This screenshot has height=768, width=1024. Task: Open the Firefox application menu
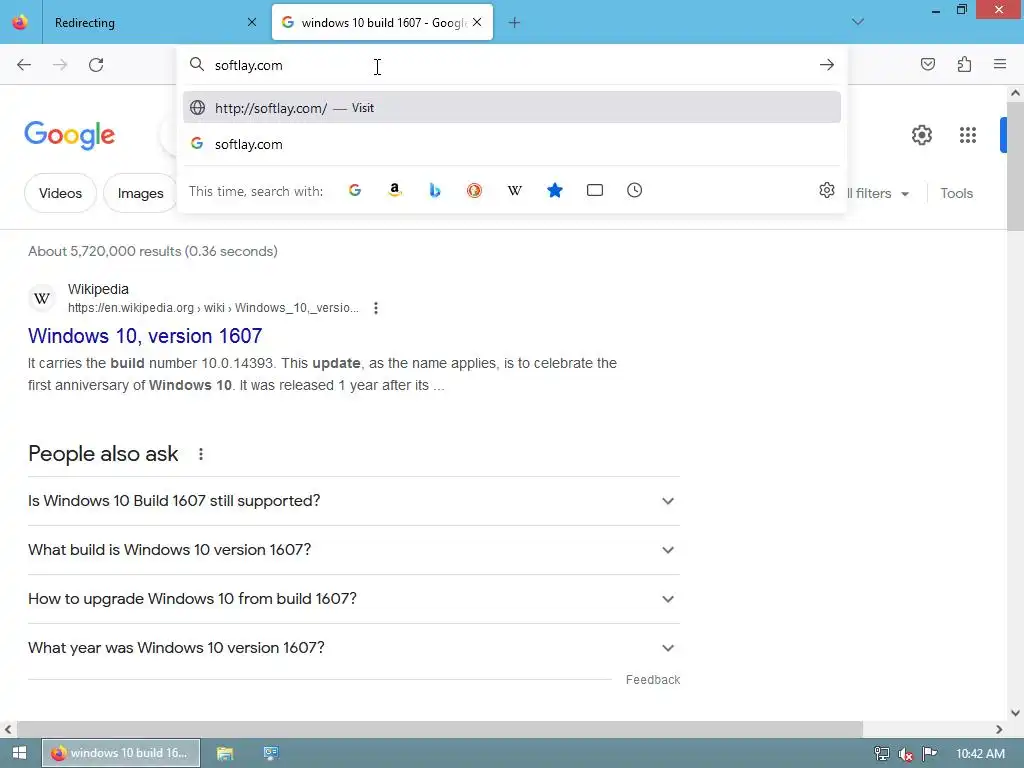pos(1000,64)
